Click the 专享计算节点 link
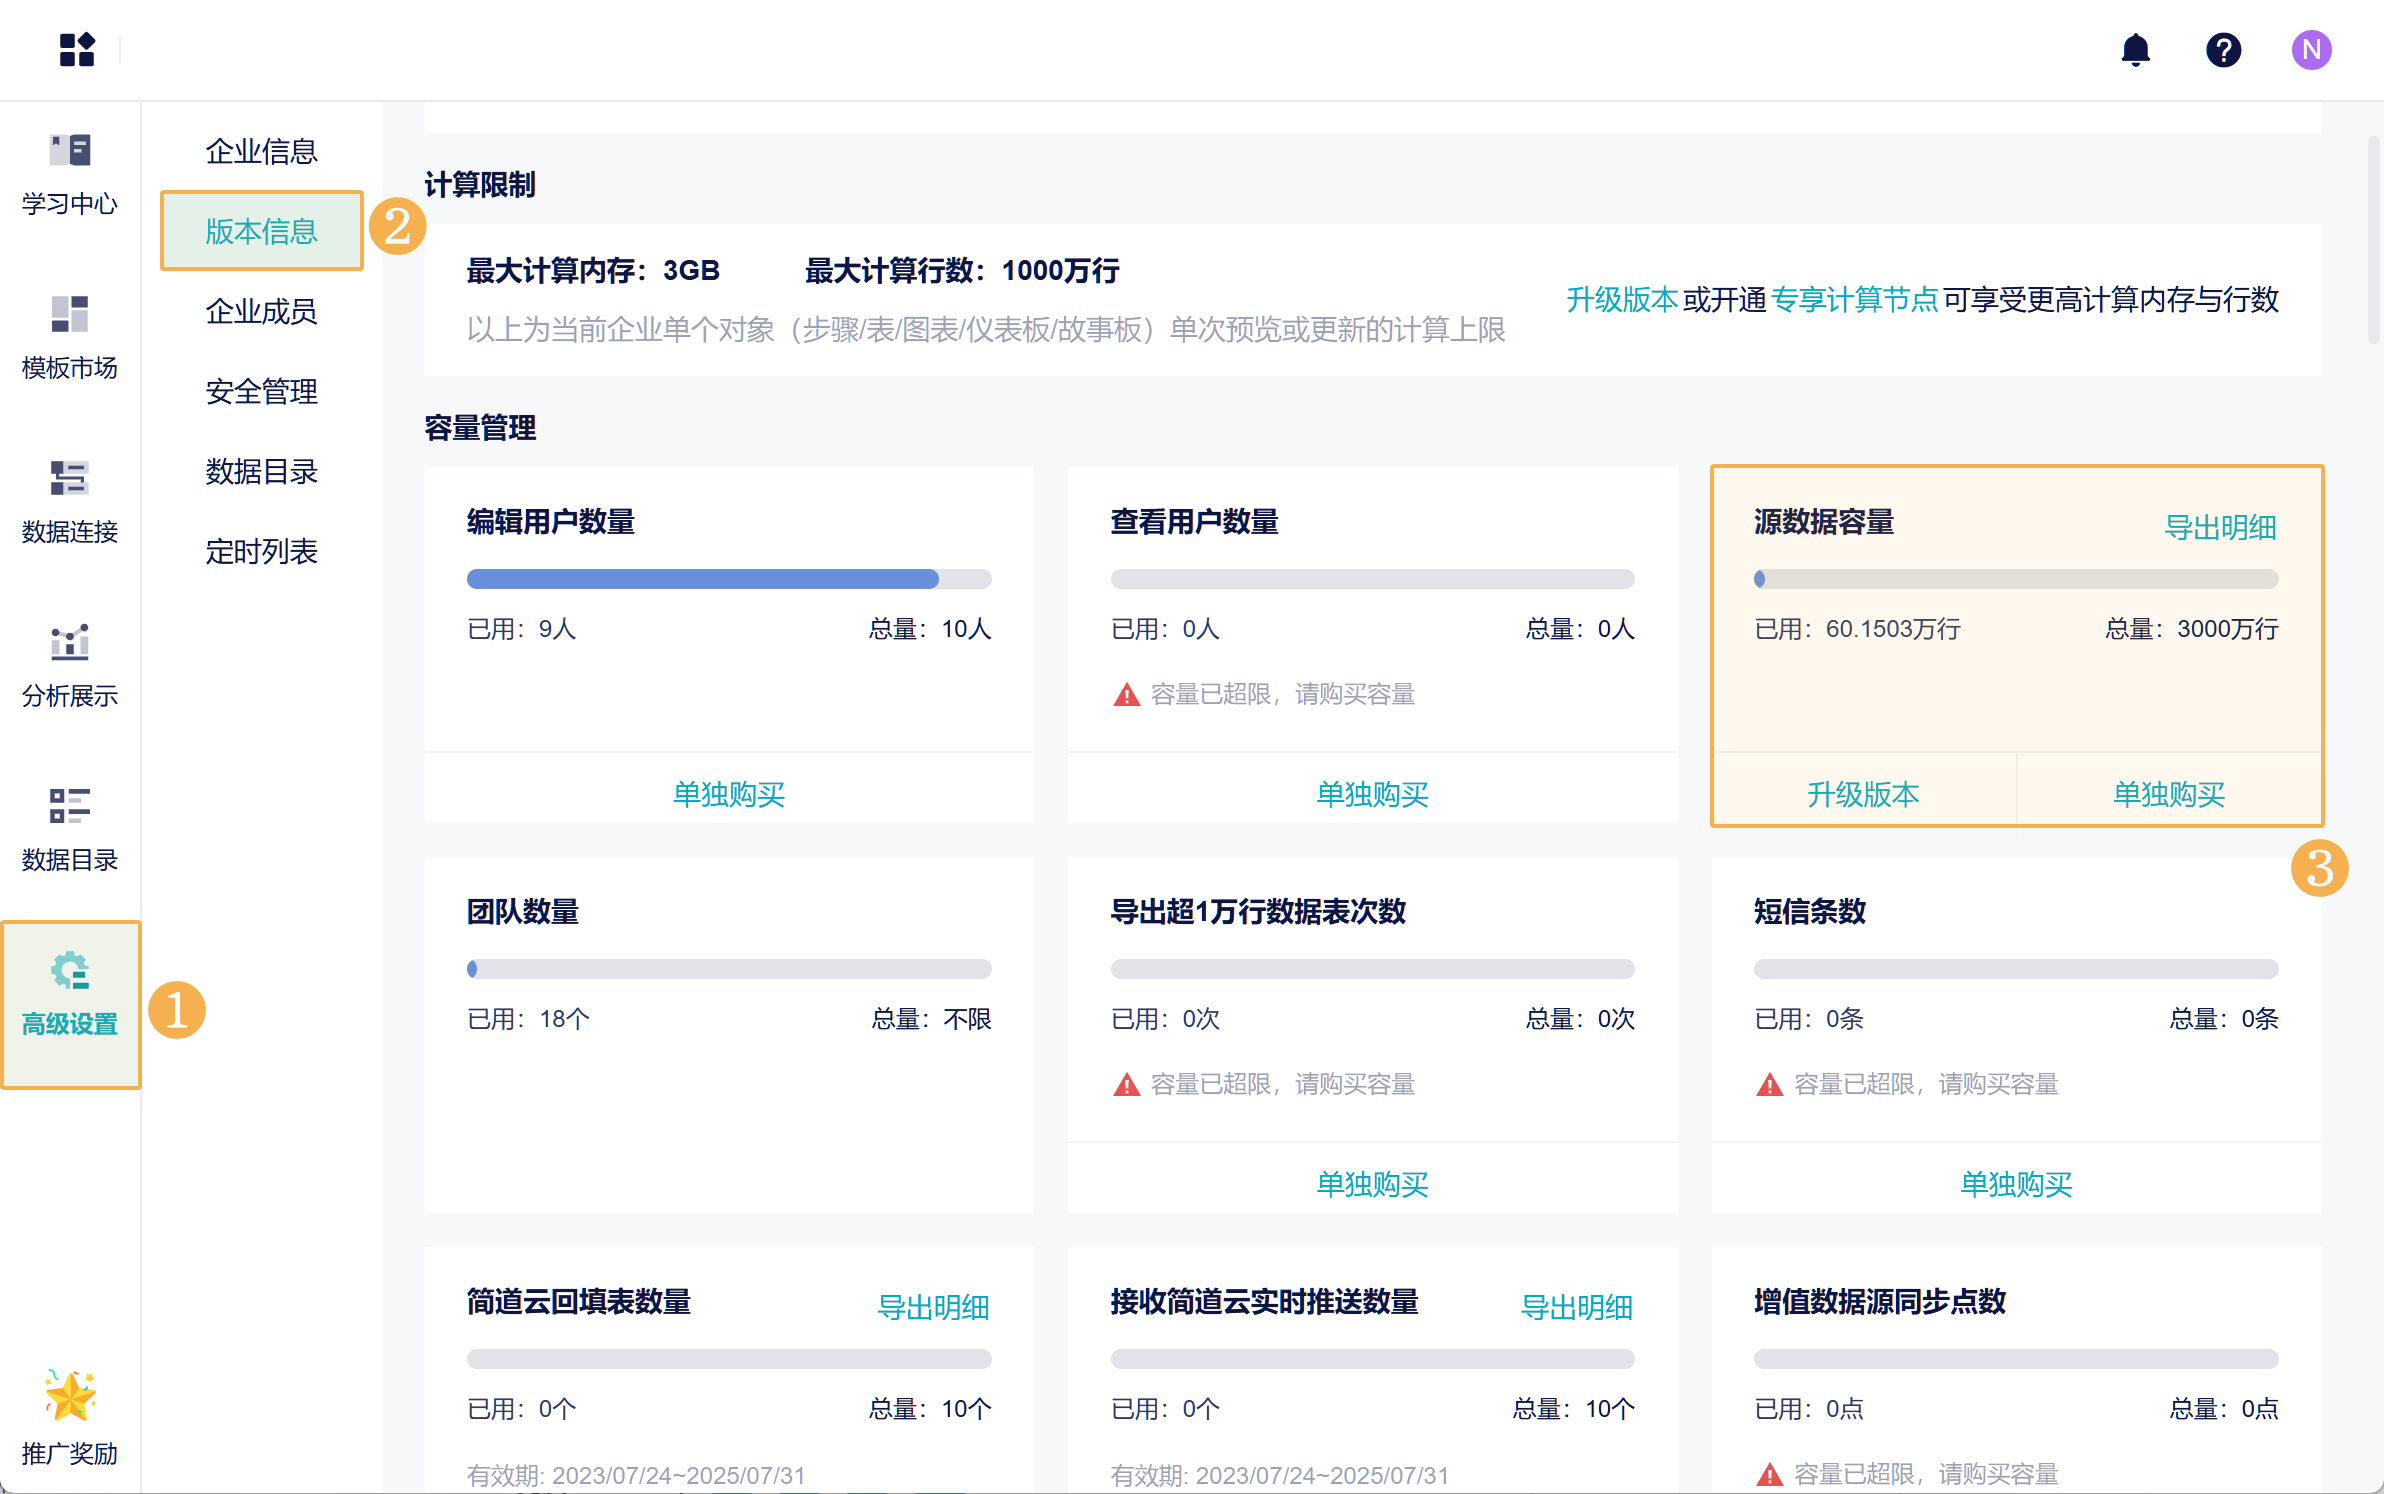The height and width of the screenshot is (1494, 2384). coord(1854,299)
